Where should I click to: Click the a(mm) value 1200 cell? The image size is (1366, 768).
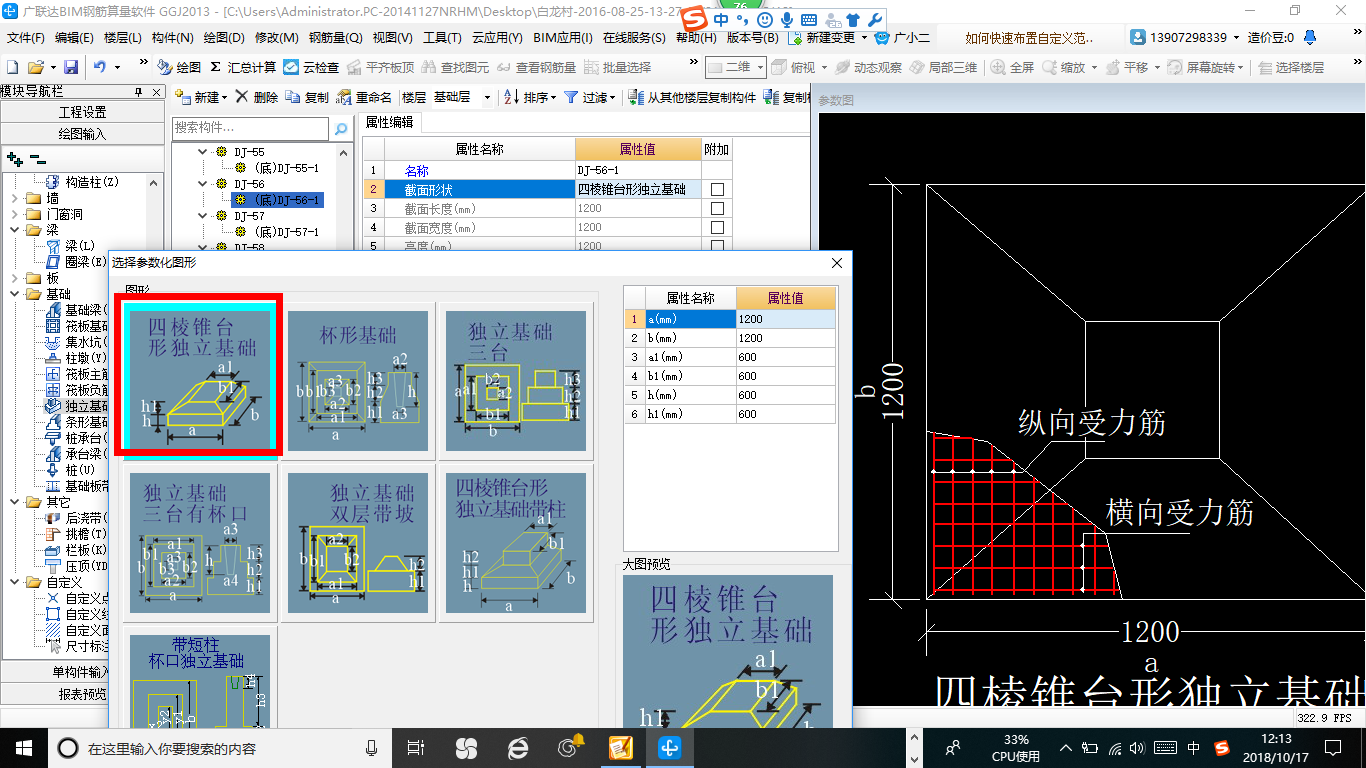[785, 319]
